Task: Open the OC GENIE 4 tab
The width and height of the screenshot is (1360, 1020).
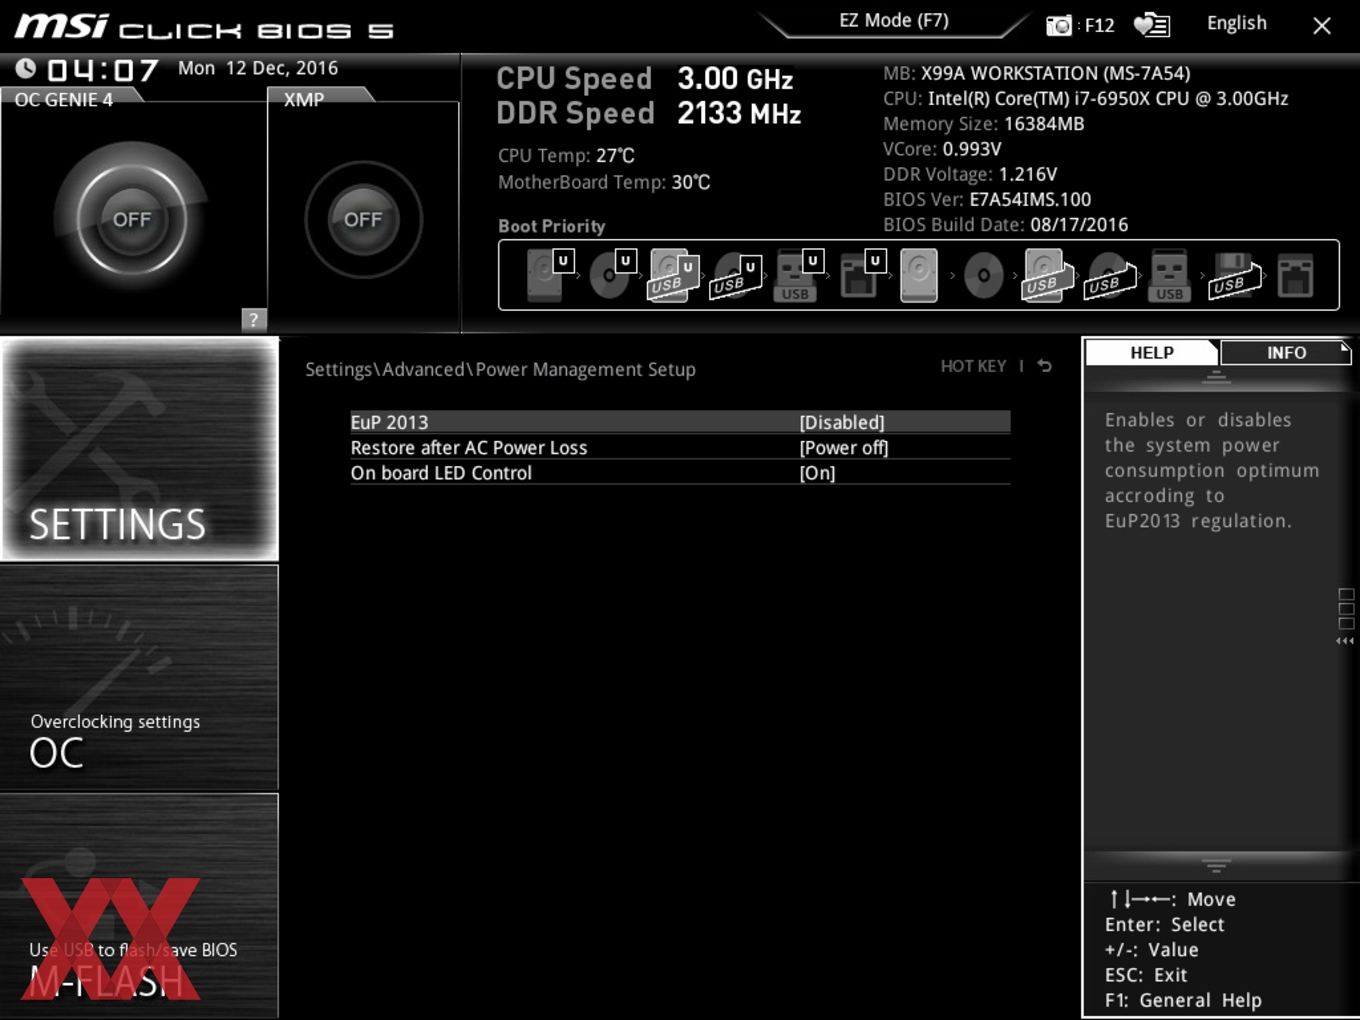Action: pyautogui.click(x=64, y=99)
